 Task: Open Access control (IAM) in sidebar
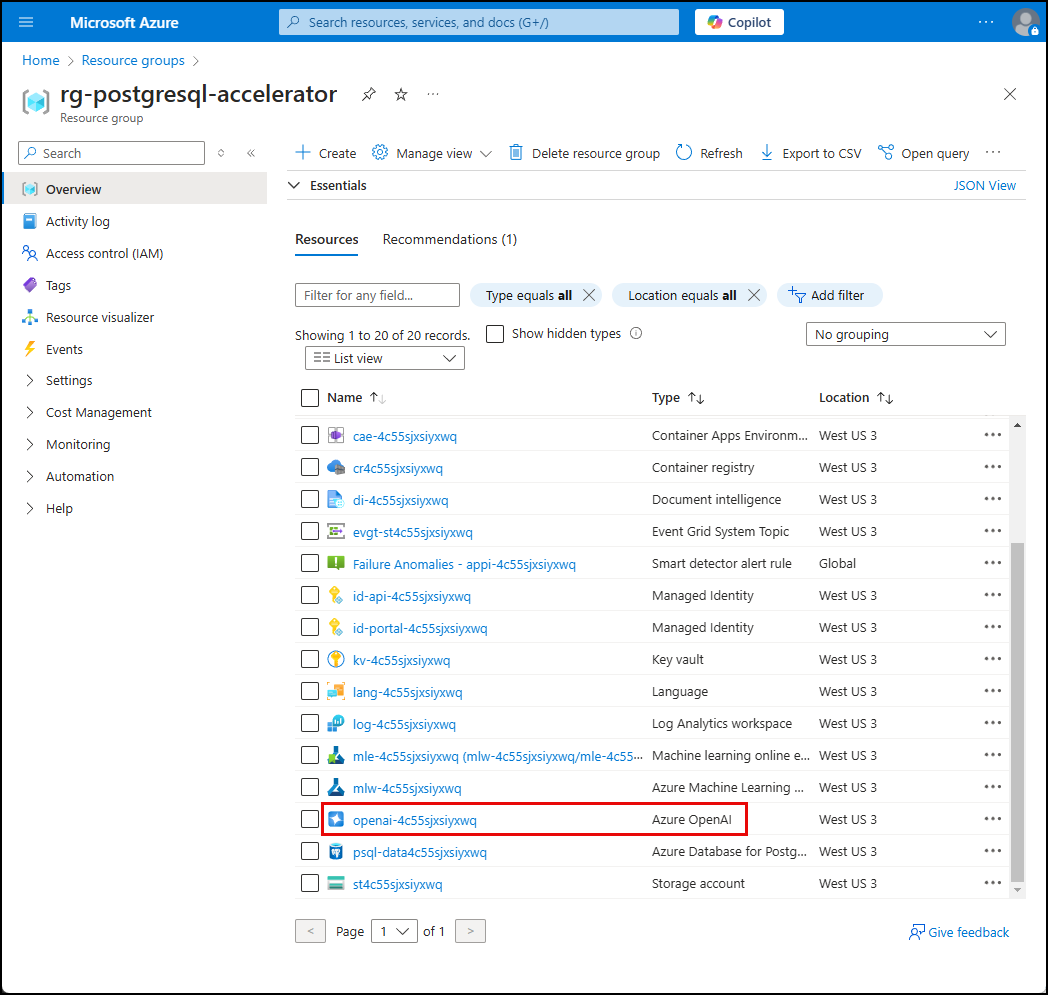104,253
